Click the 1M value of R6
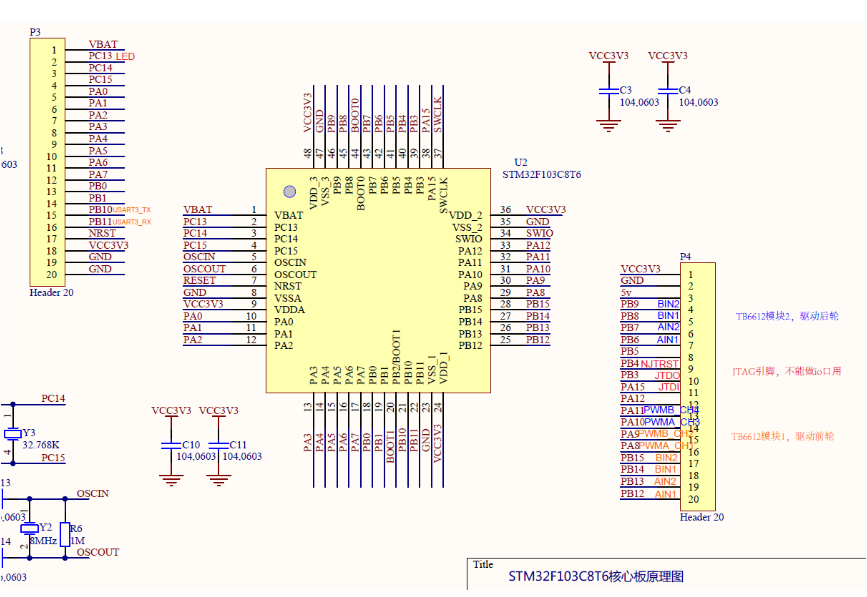Viewport: 867px width, 597px height. click(x=77, y=541)
